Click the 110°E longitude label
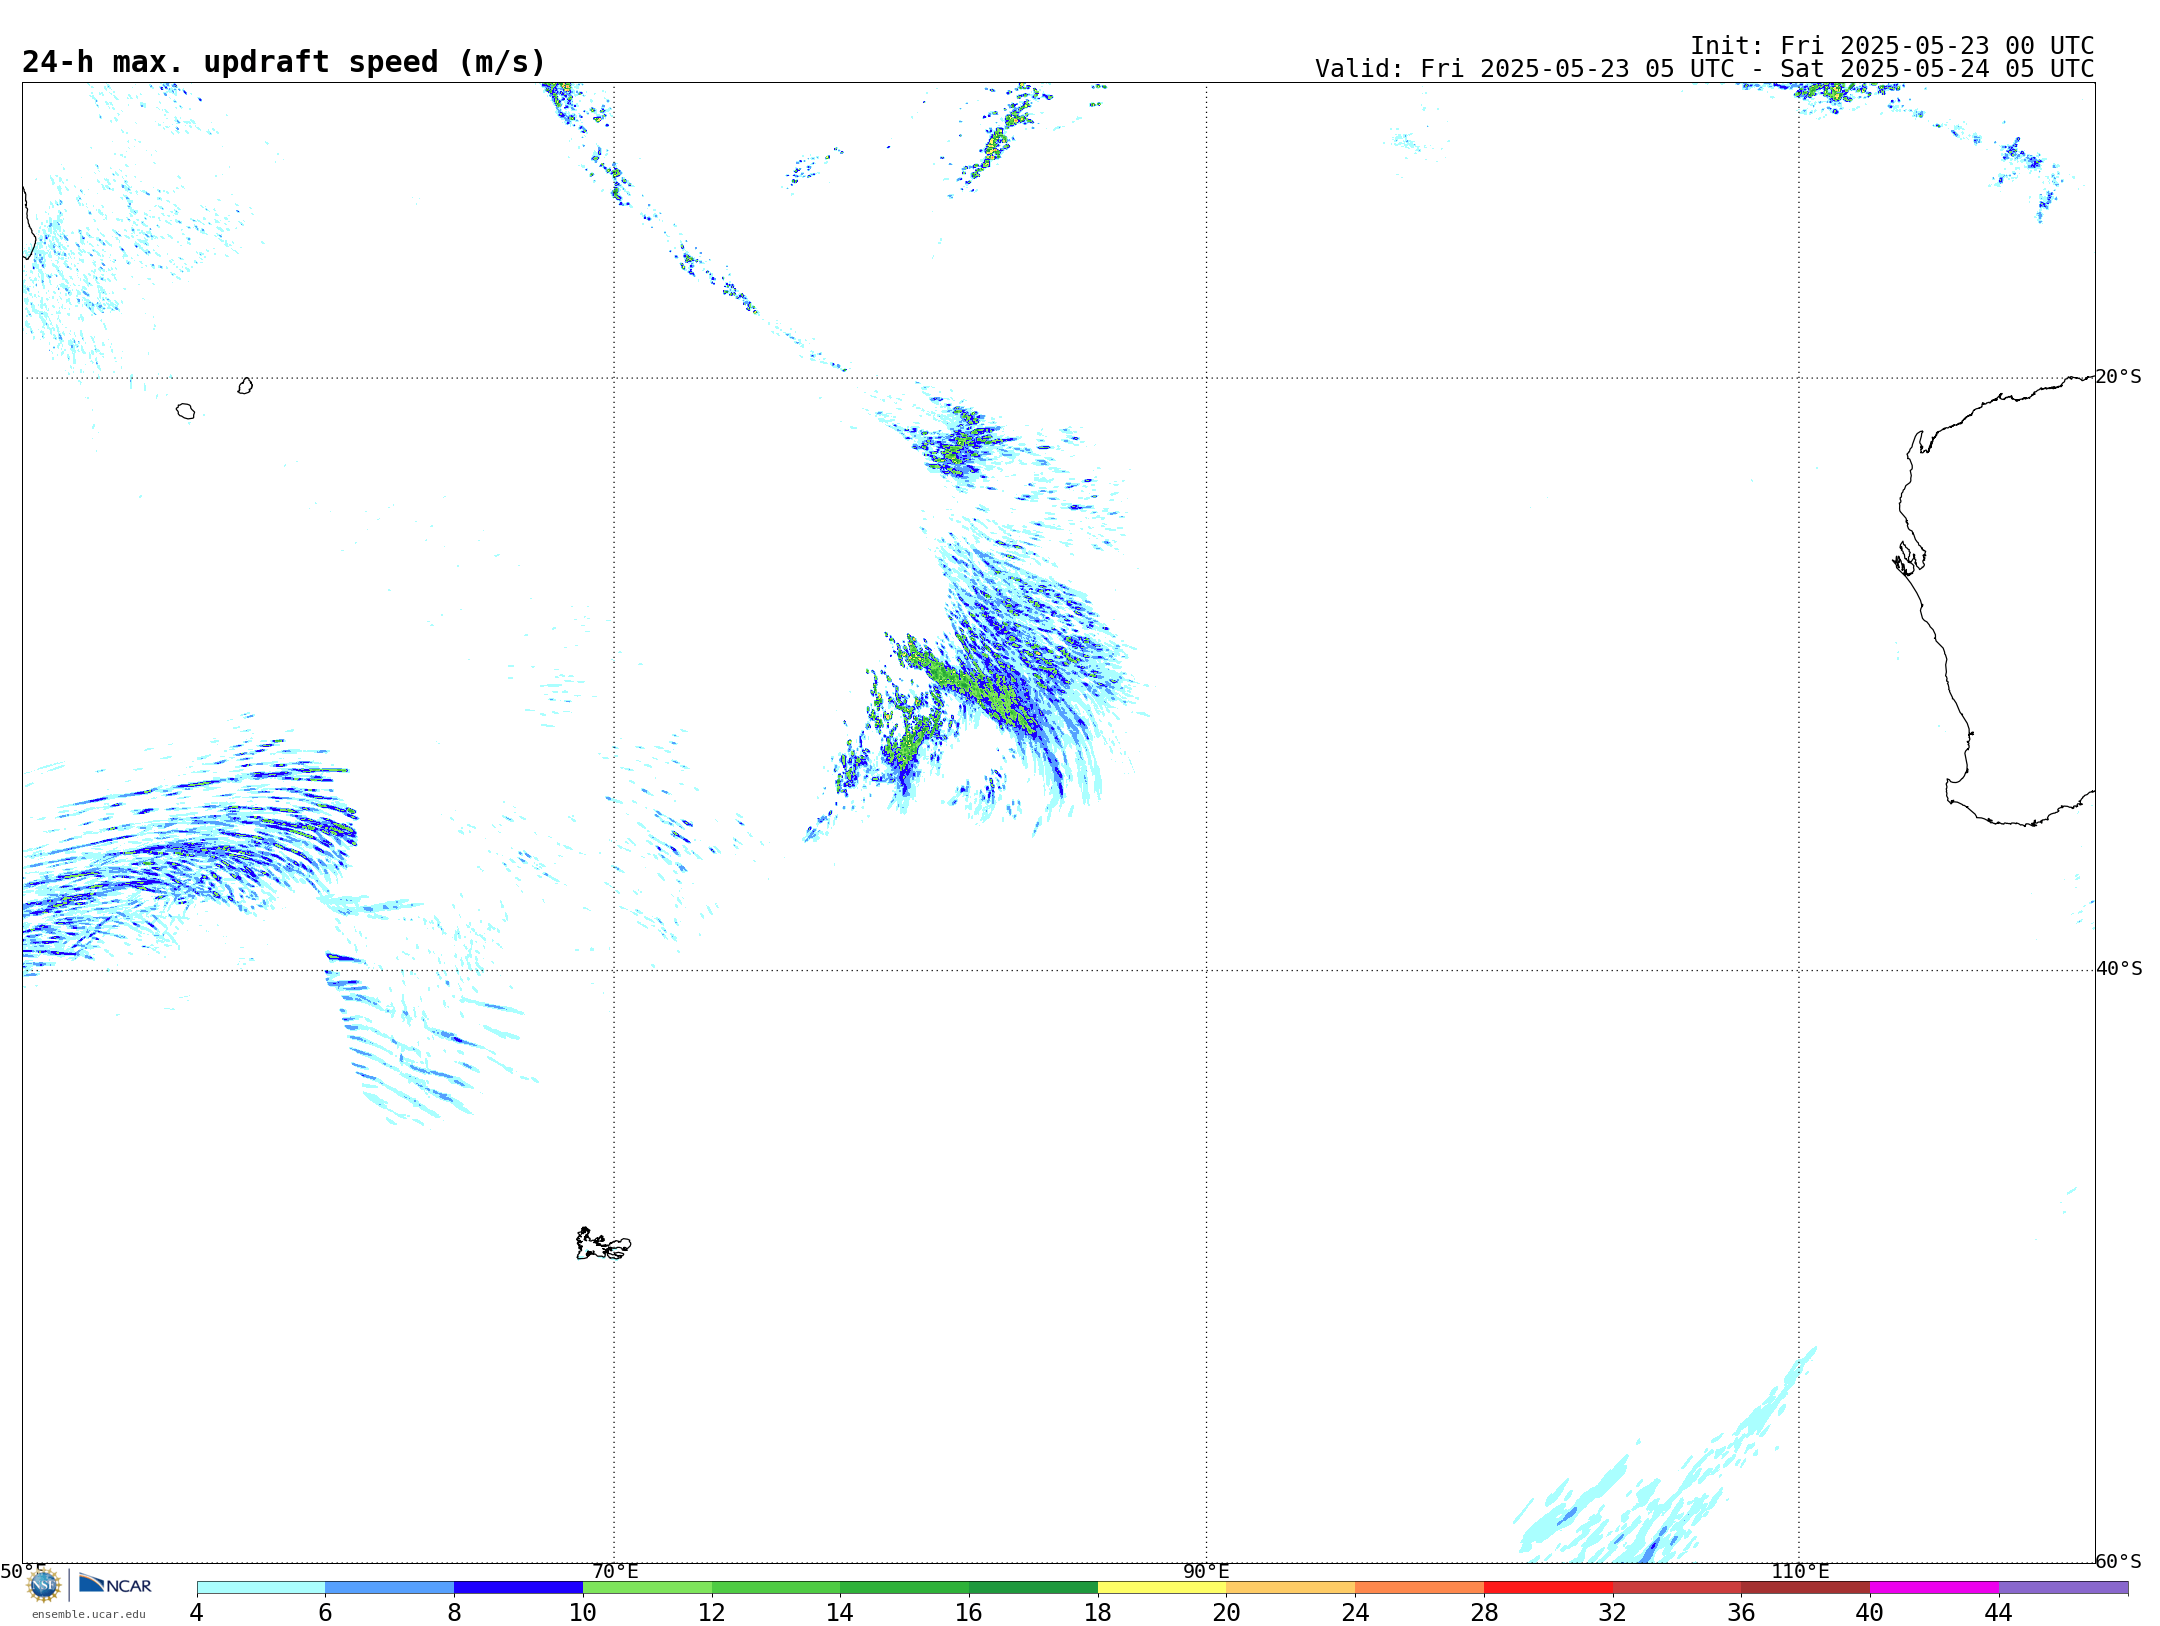 pos(1800,1571)
